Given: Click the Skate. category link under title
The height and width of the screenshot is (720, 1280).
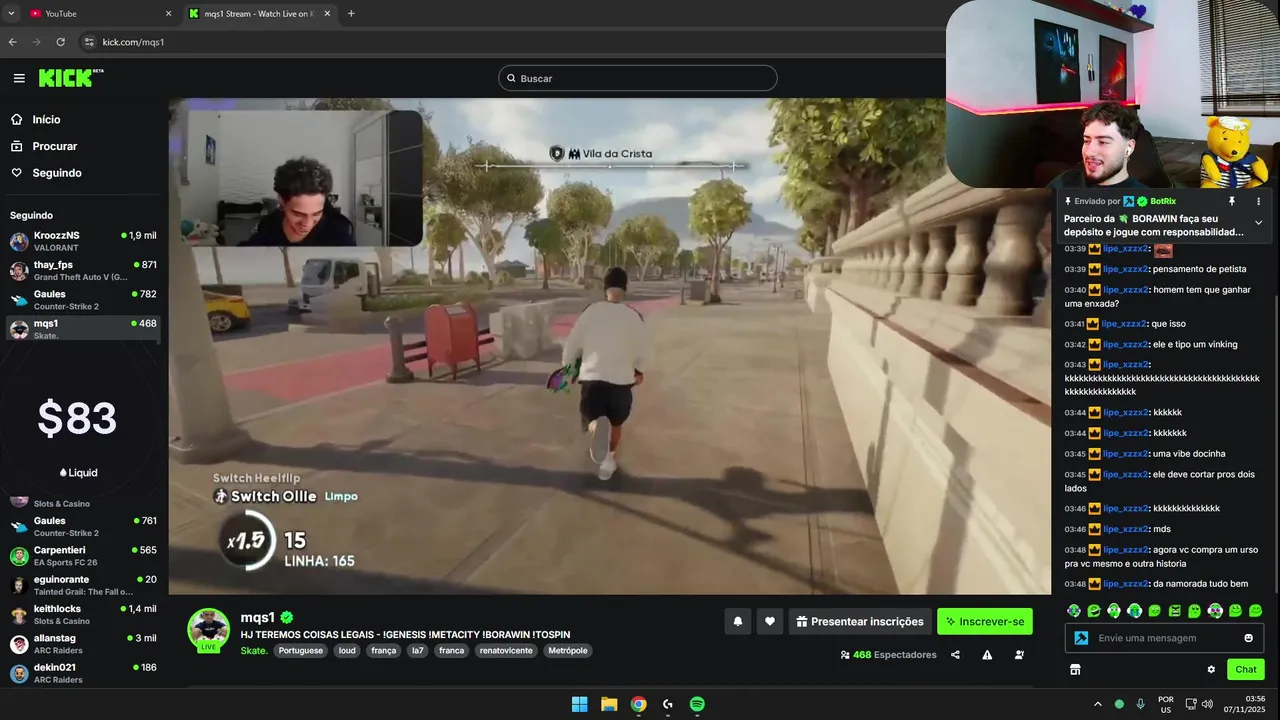Looking at the screenshot, I should coord(254,650).
